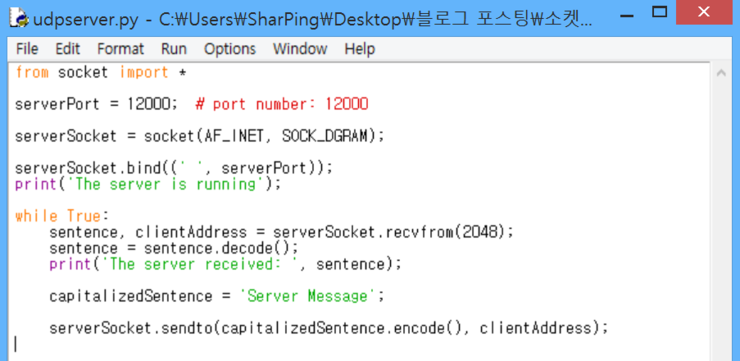Image resolution: width=740 pixels, height=361 pixels.
Task: Open the Format menu
Action: (x=120, y=49)
